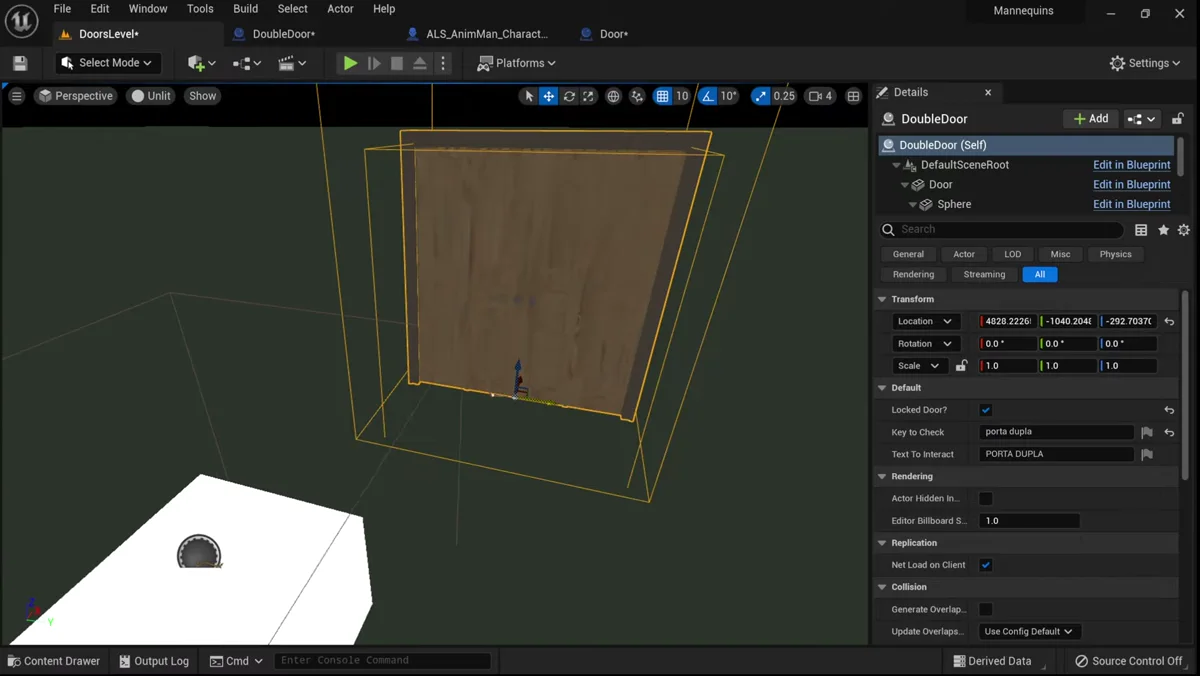
Task: Open the Build menu
Action: coord(245,9)
